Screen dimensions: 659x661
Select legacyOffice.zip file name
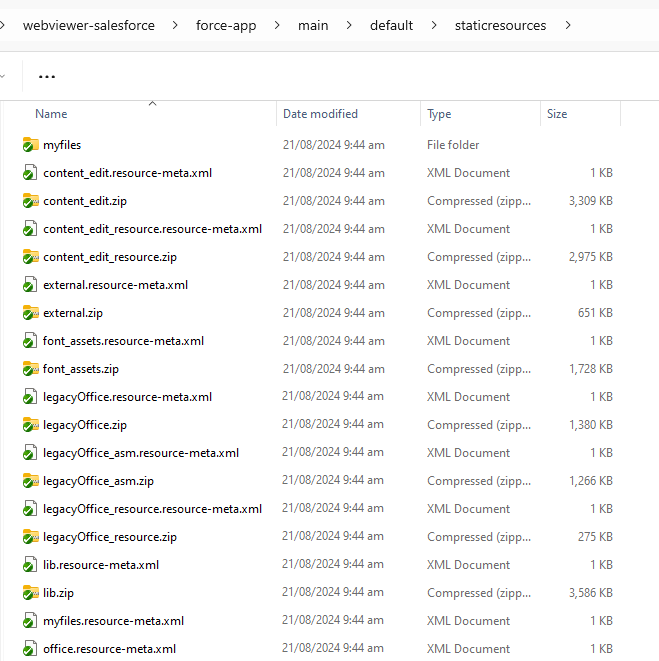tap(85, 425)
